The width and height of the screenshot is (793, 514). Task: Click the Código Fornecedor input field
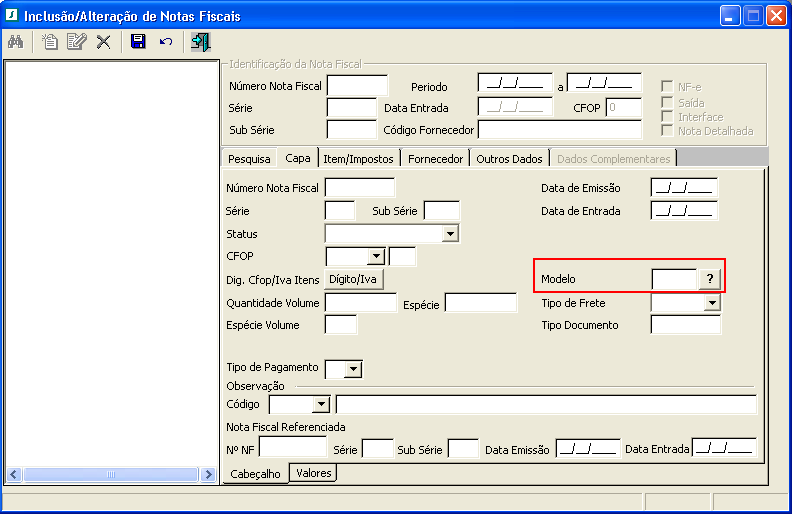click(559, 130)
